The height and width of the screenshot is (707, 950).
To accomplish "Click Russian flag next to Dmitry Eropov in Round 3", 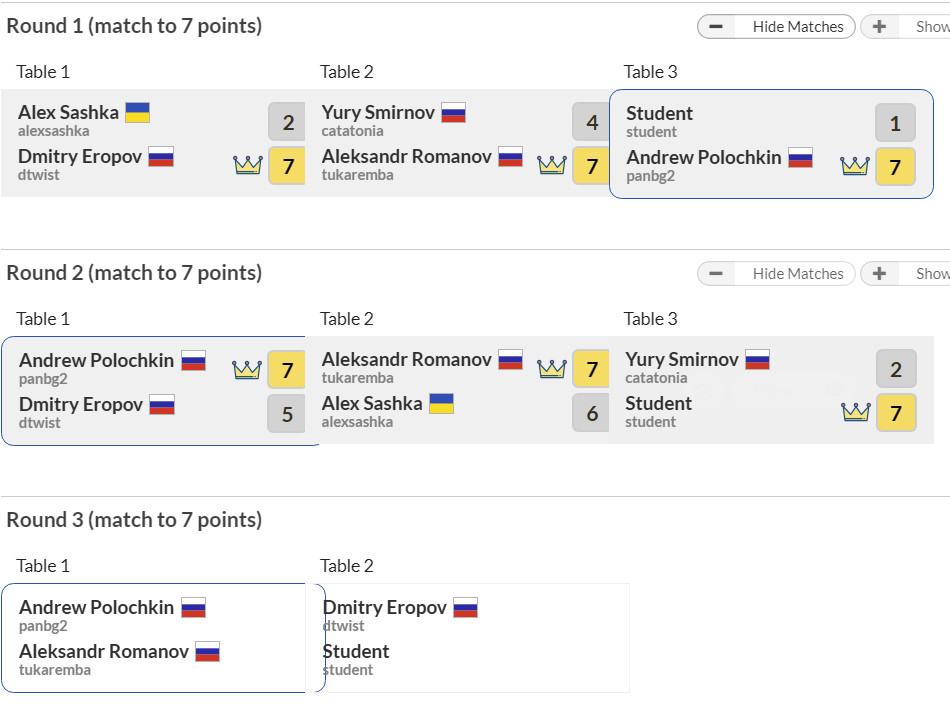I will (465, 608).
